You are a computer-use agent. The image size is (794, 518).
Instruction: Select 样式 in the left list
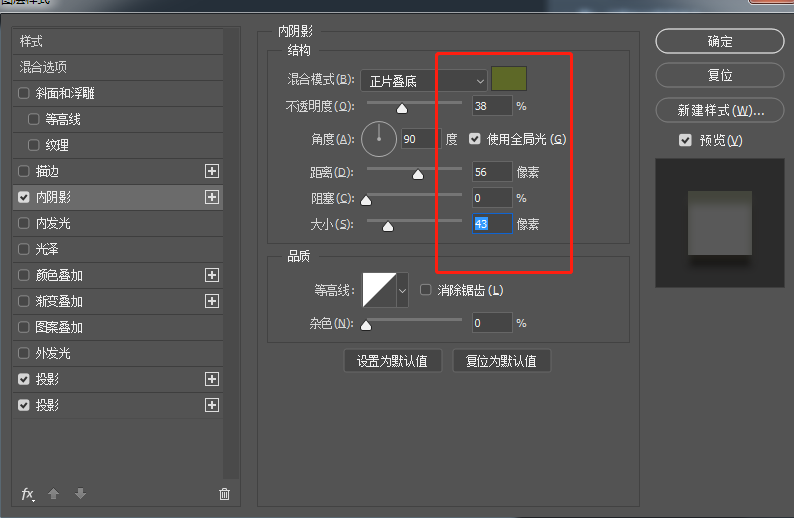coord(117,42)
